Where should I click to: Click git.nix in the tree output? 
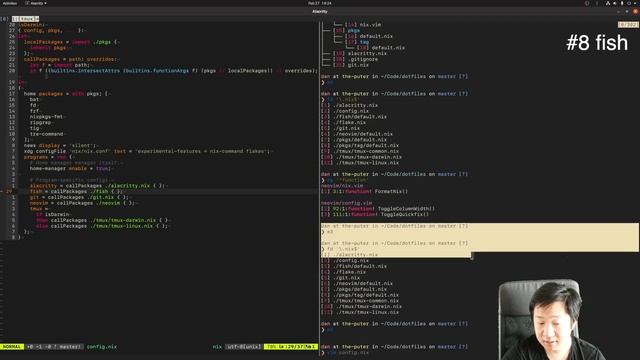point(358,65)
